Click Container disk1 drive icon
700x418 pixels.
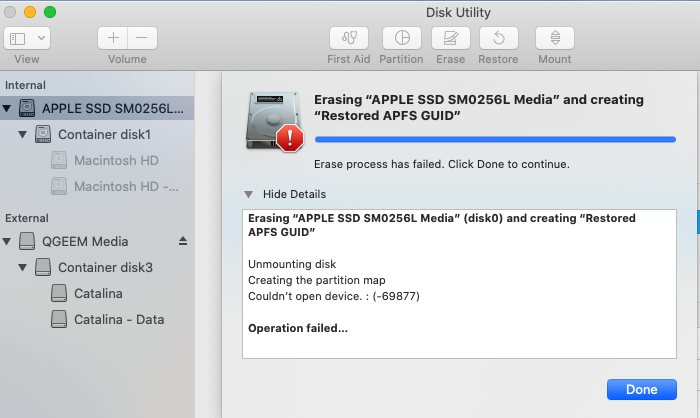(x=43, y=134)
